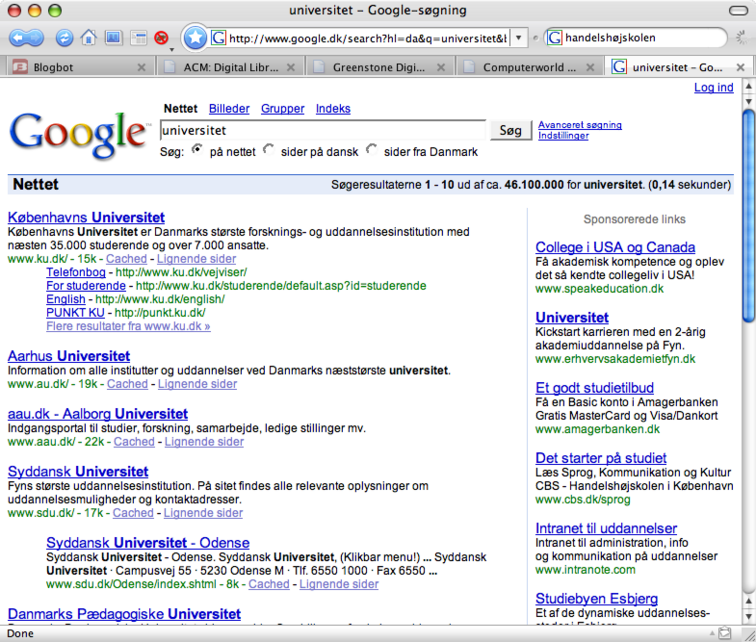This screenshot has width=756, height=642.
Task: Click the Google icon in the search field
Action: pos(554,38)
